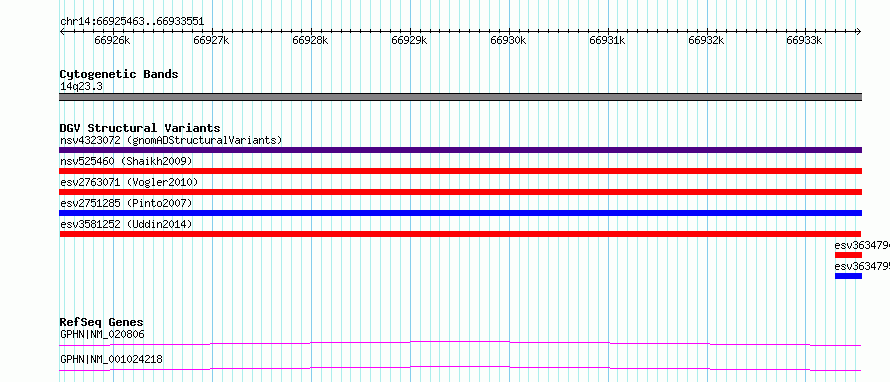This screenshot has width=890, height=382.
Task: Click the nsv4323072 gnomAD purple variant bar
Action: coord(460,150)
